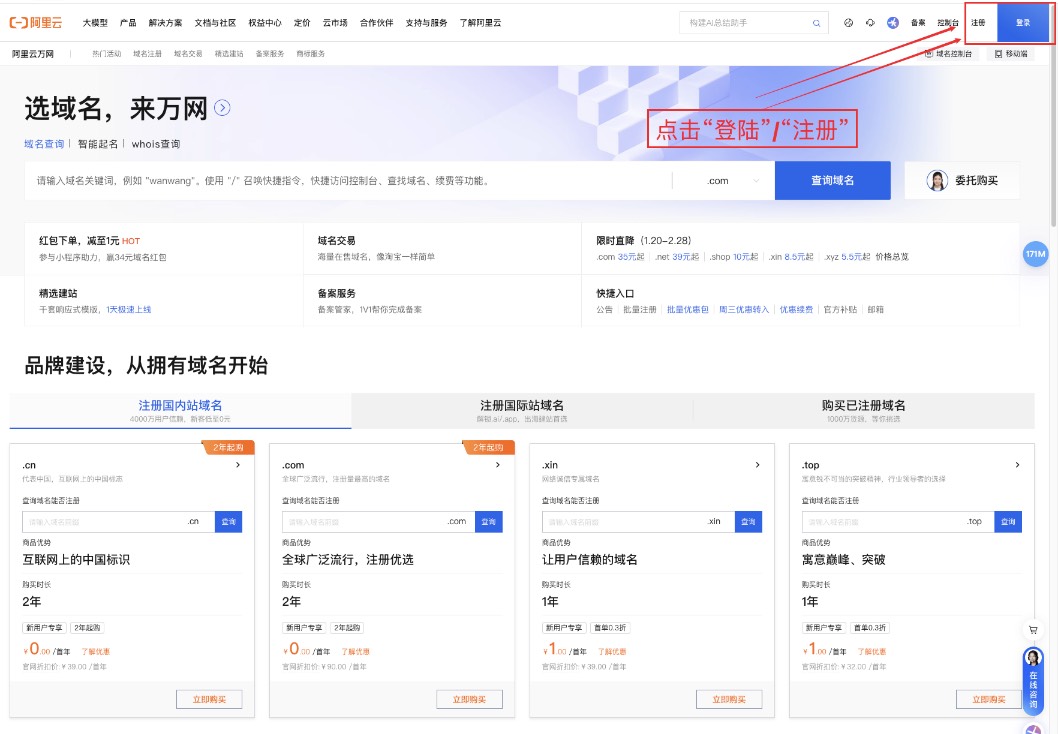Click 立即购买 on the .top card
Screen dimensions: 1058x734
(x=989, y=700)
